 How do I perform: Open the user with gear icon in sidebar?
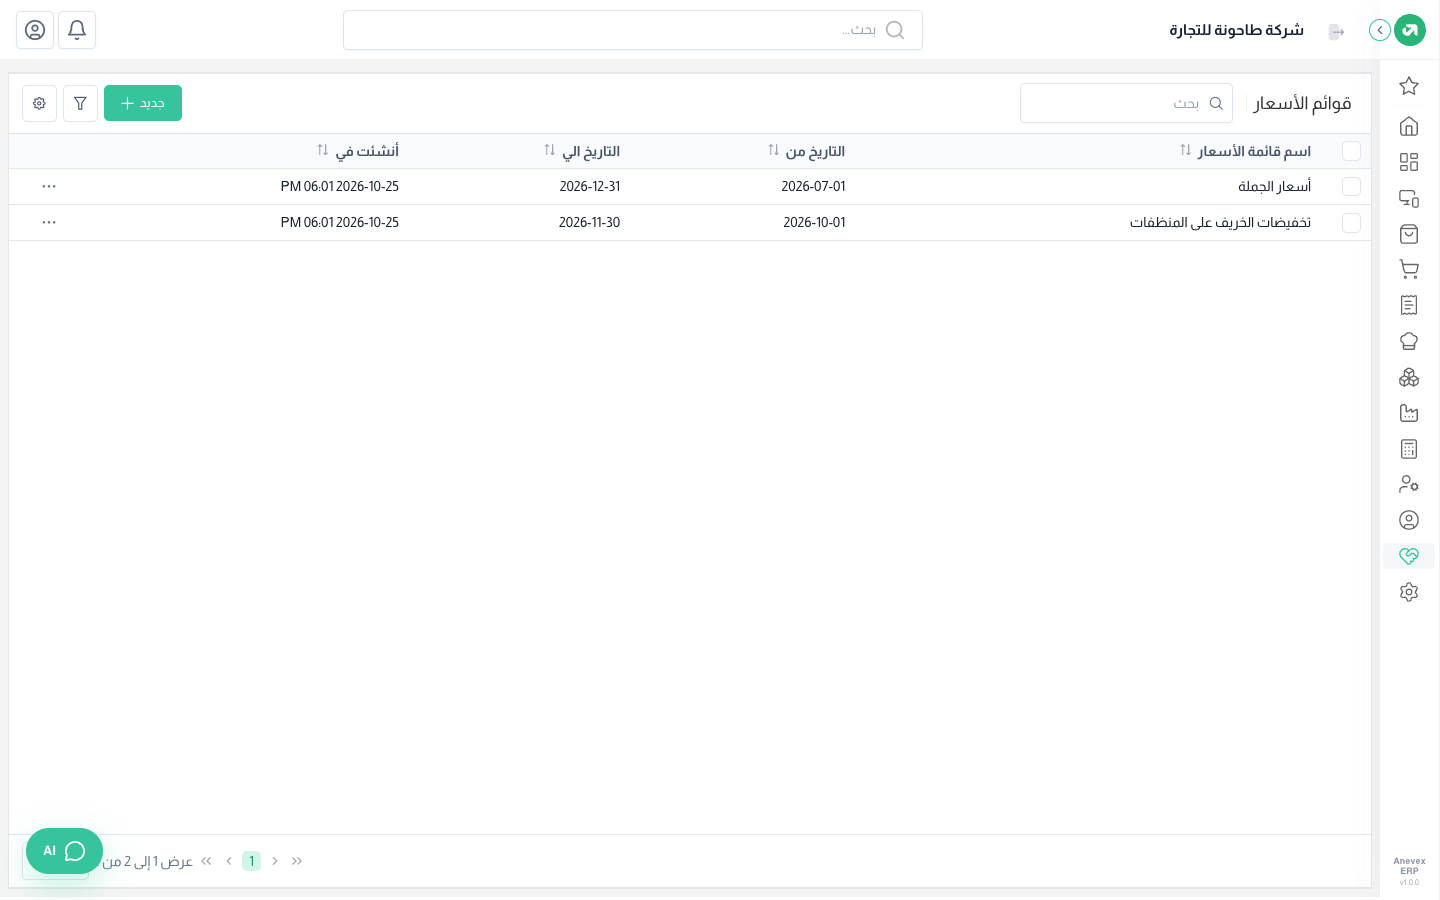pyautogui.click(x=1409, y=484)
